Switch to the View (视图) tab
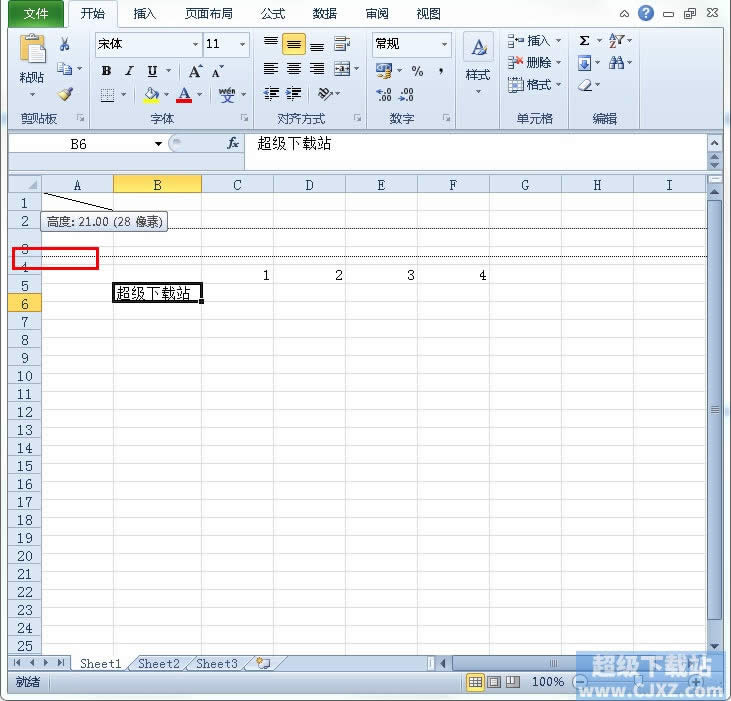The image size is (731, 701). click(x=428, y=14)
